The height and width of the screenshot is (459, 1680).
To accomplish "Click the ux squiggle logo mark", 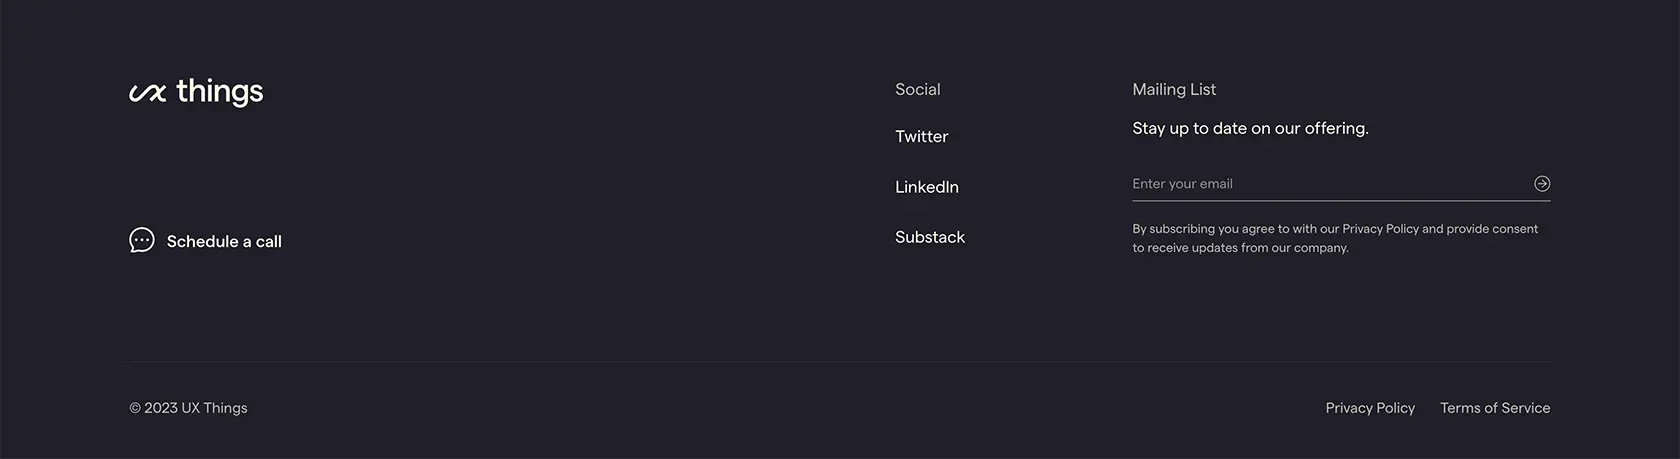I will pos(148,93).
